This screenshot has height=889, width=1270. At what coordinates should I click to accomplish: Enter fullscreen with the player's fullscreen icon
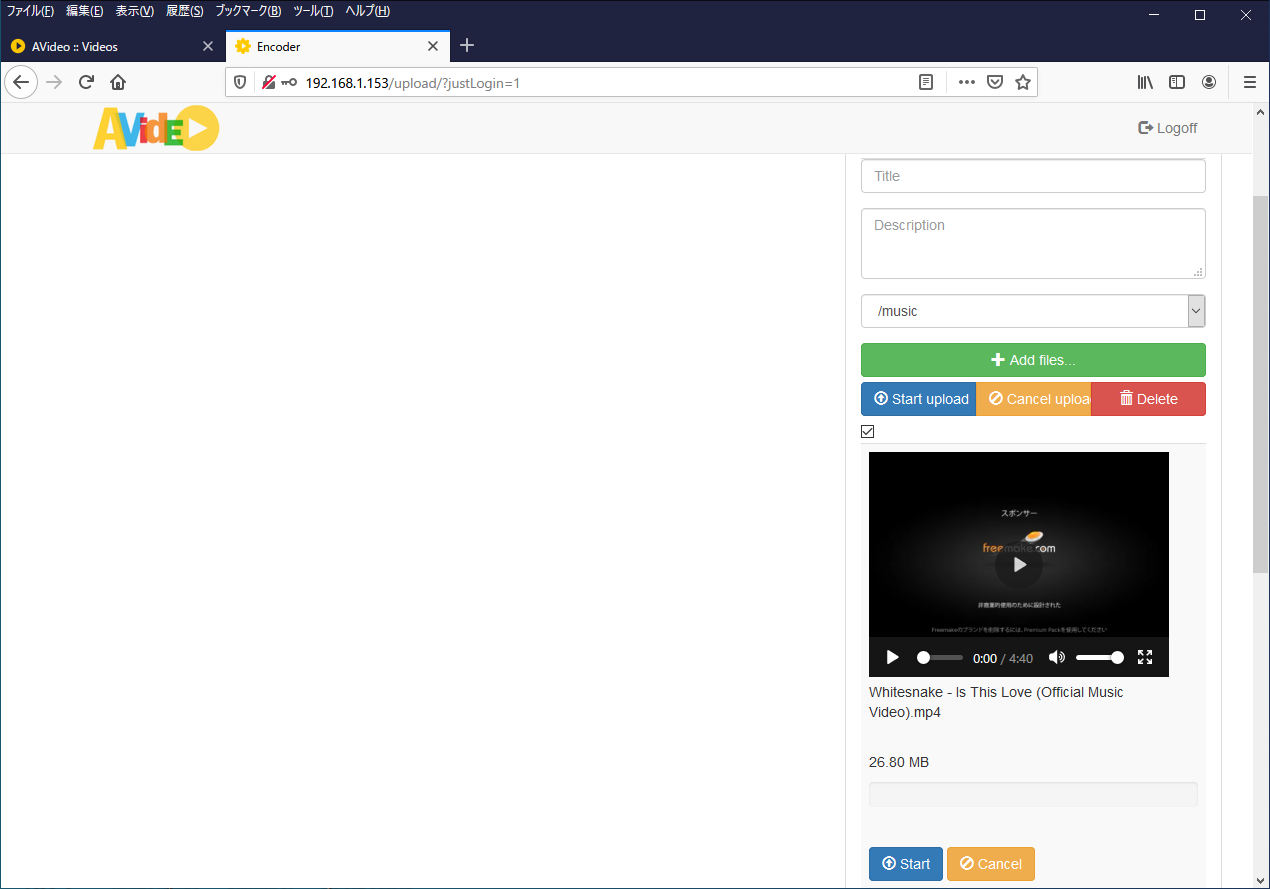tap(1144, 657)
